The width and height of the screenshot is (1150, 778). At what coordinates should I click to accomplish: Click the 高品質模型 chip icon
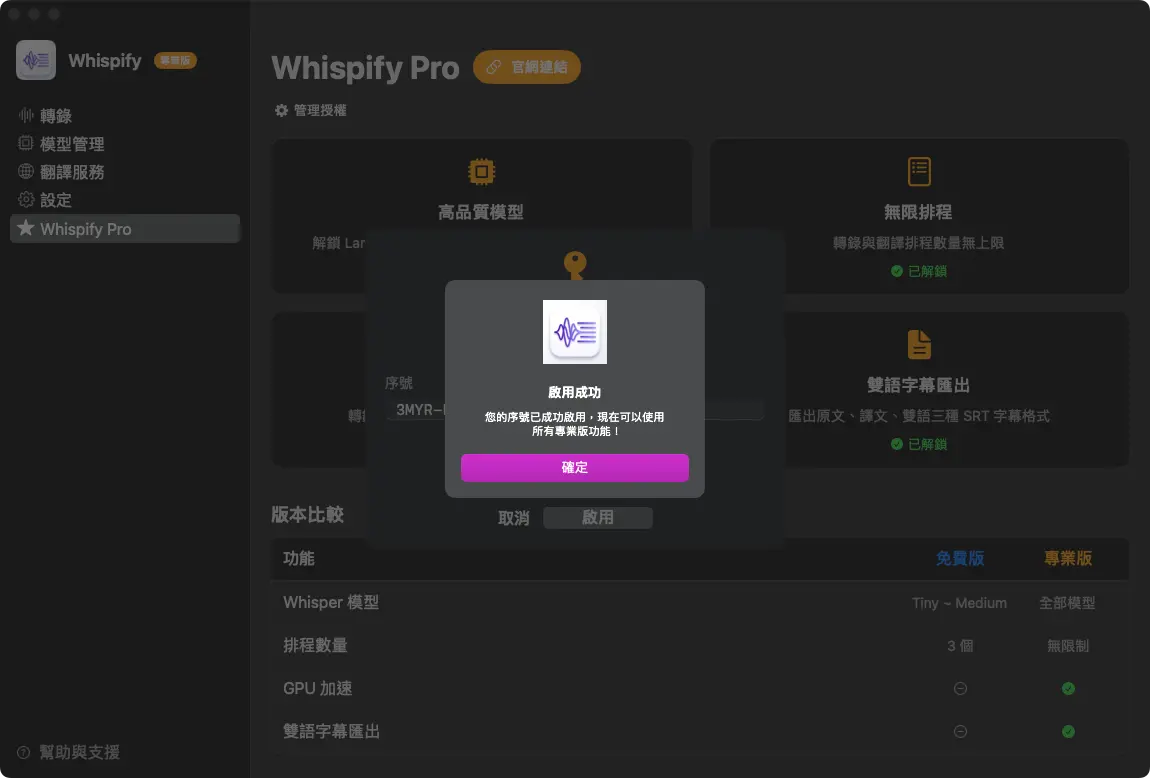[481, 172]
